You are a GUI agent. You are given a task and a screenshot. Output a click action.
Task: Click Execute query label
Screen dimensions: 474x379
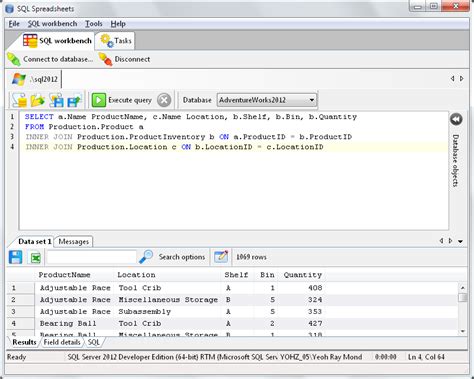click(x=130, y=100)
